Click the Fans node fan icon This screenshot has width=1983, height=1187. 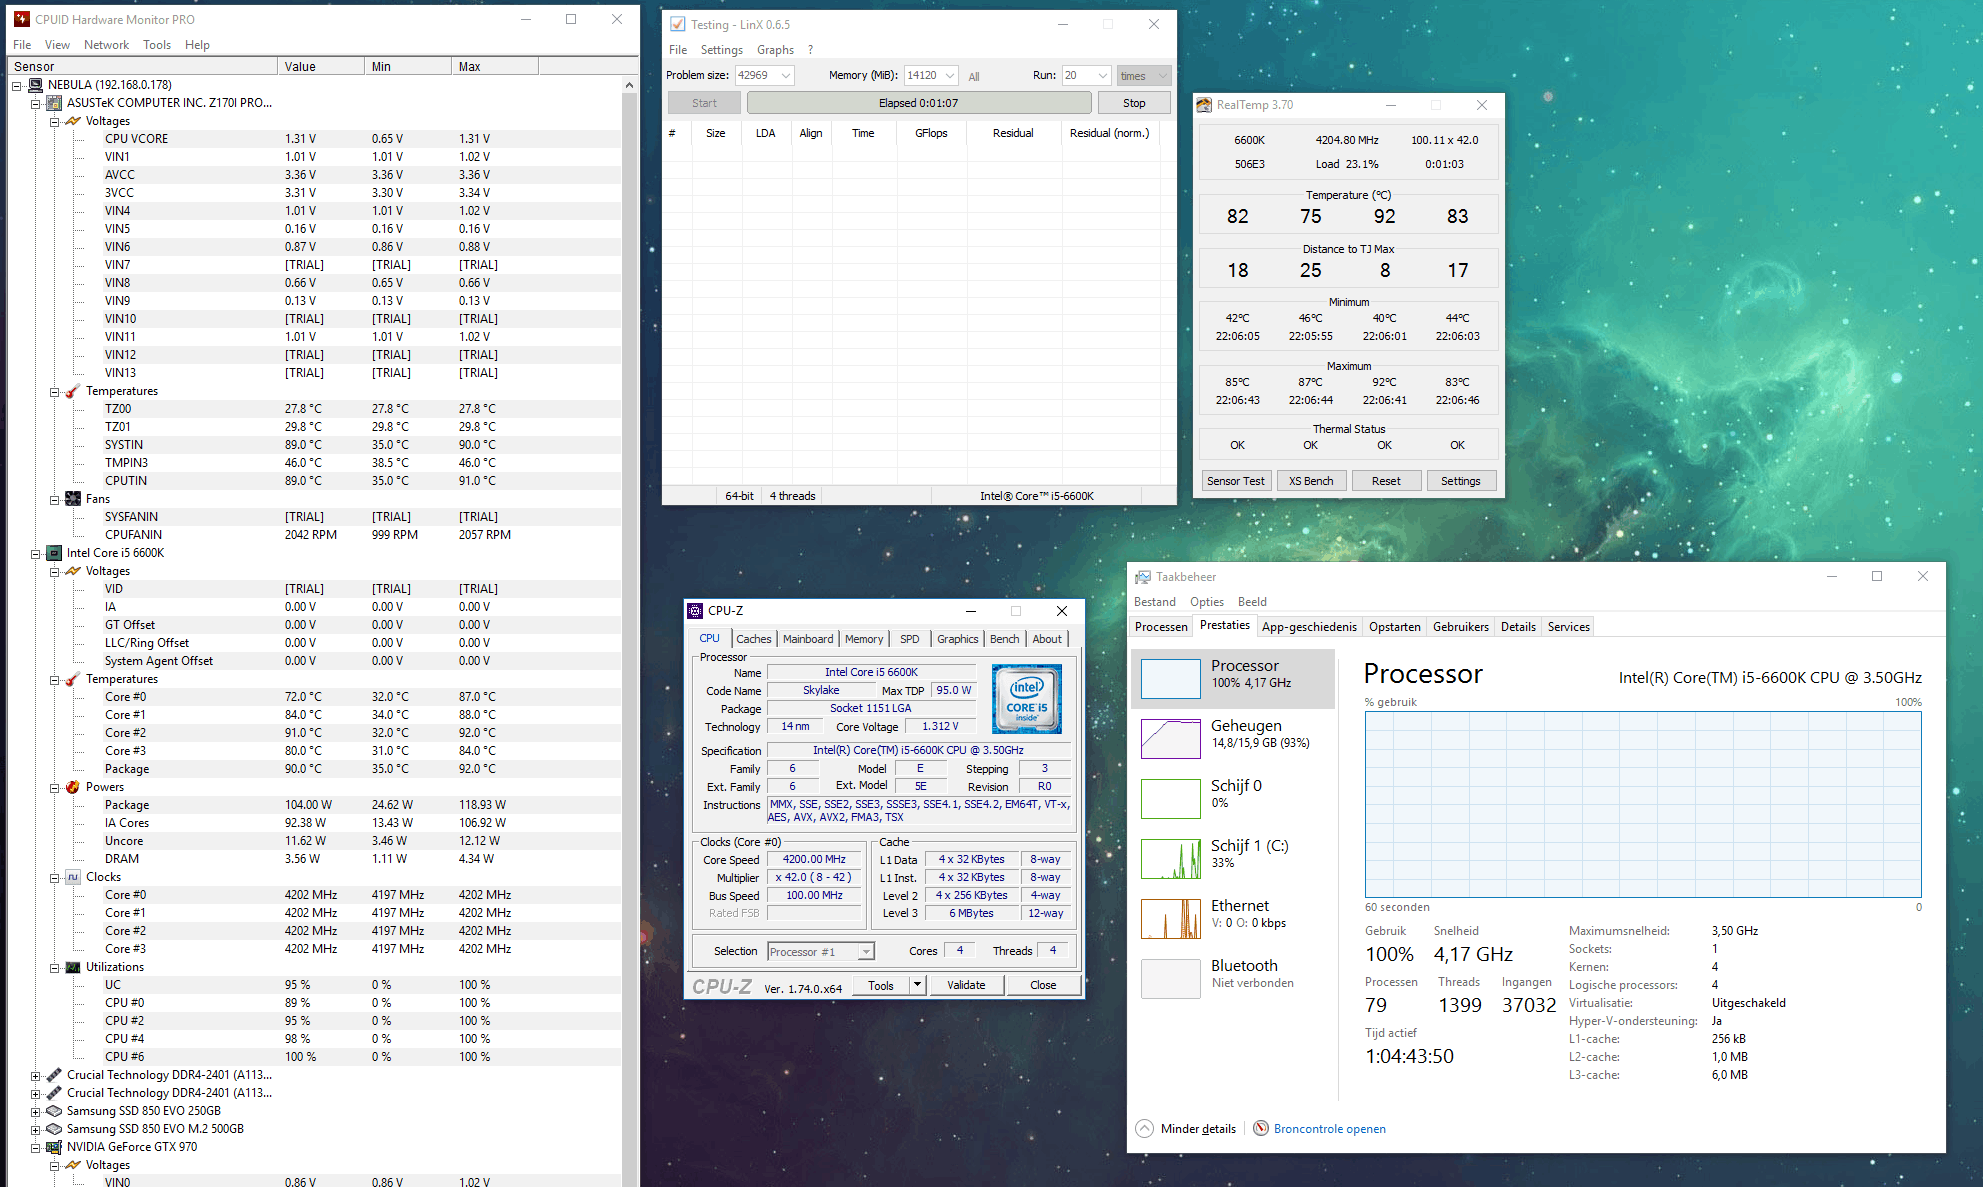tap(73, 499)
